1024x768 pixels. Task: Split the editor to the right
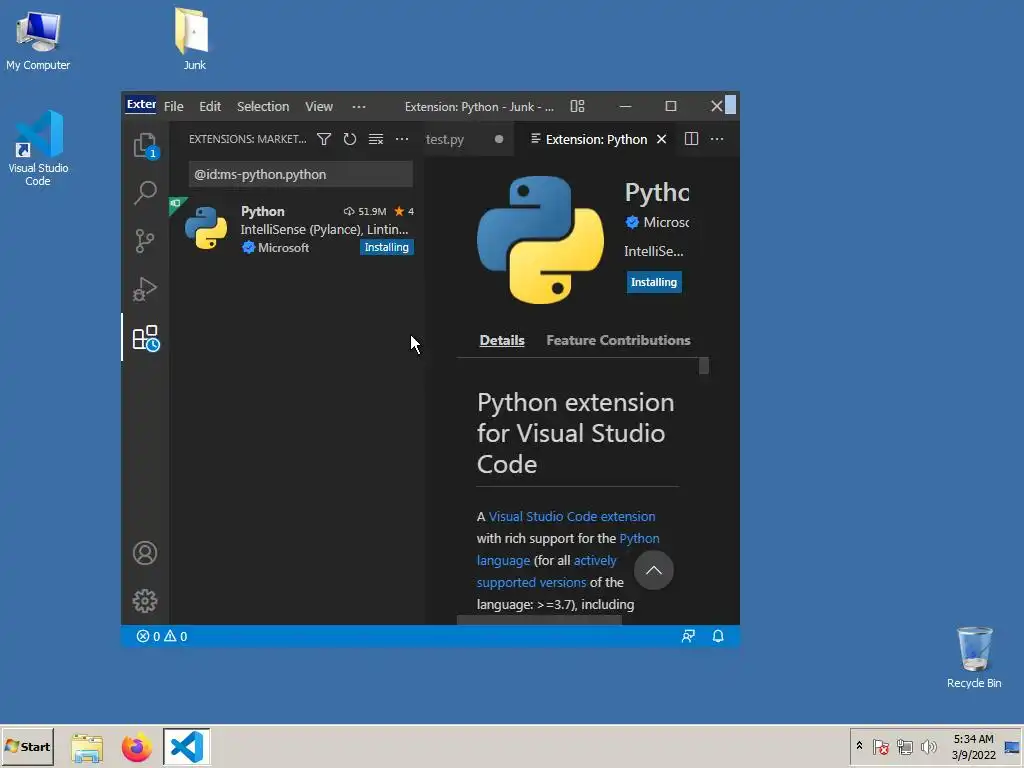(x=691, y=139)
